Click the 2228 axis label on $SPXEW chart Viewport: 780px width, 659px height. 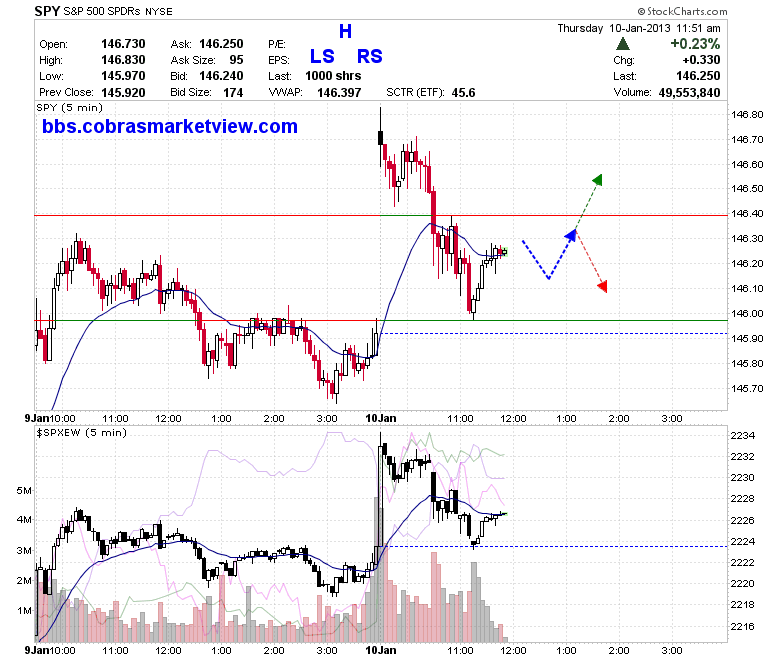click(x=743, y=498)
